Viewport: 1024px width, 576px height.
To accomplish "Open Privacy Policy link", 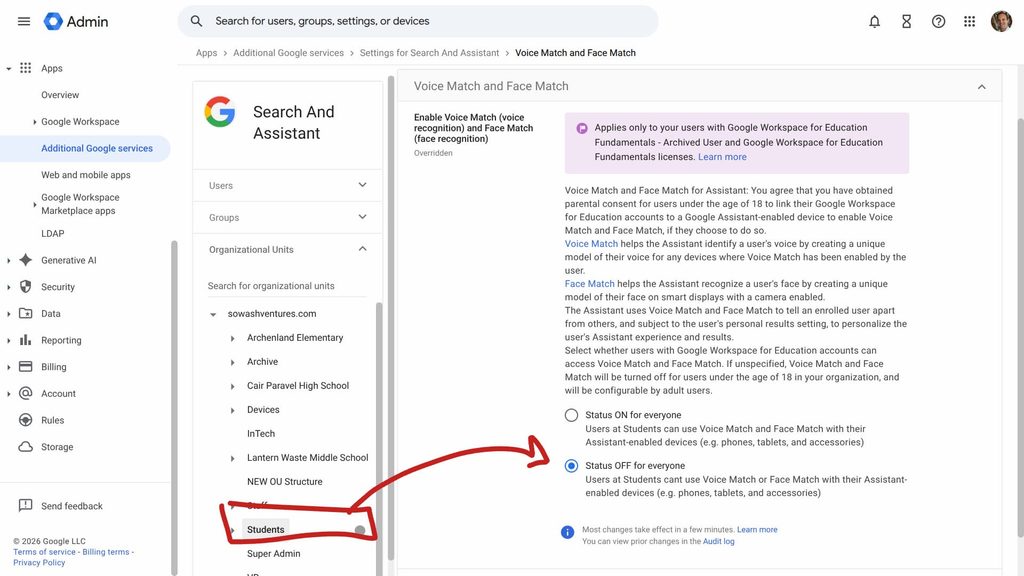I will click(39, 562).
